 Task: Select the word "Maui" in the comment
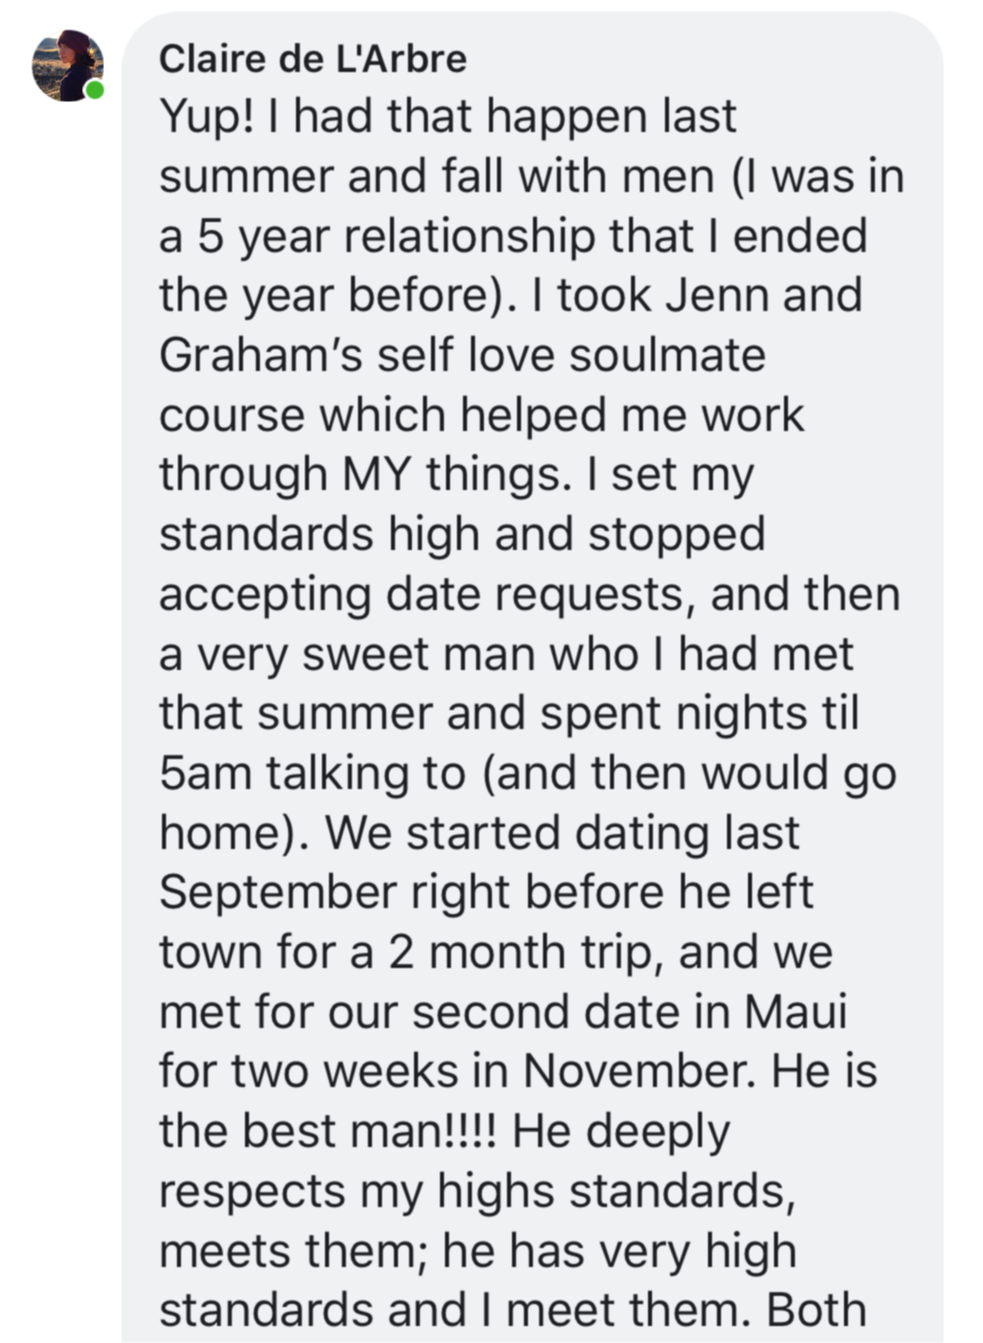pyautogui.click(x=795, y=1012)
